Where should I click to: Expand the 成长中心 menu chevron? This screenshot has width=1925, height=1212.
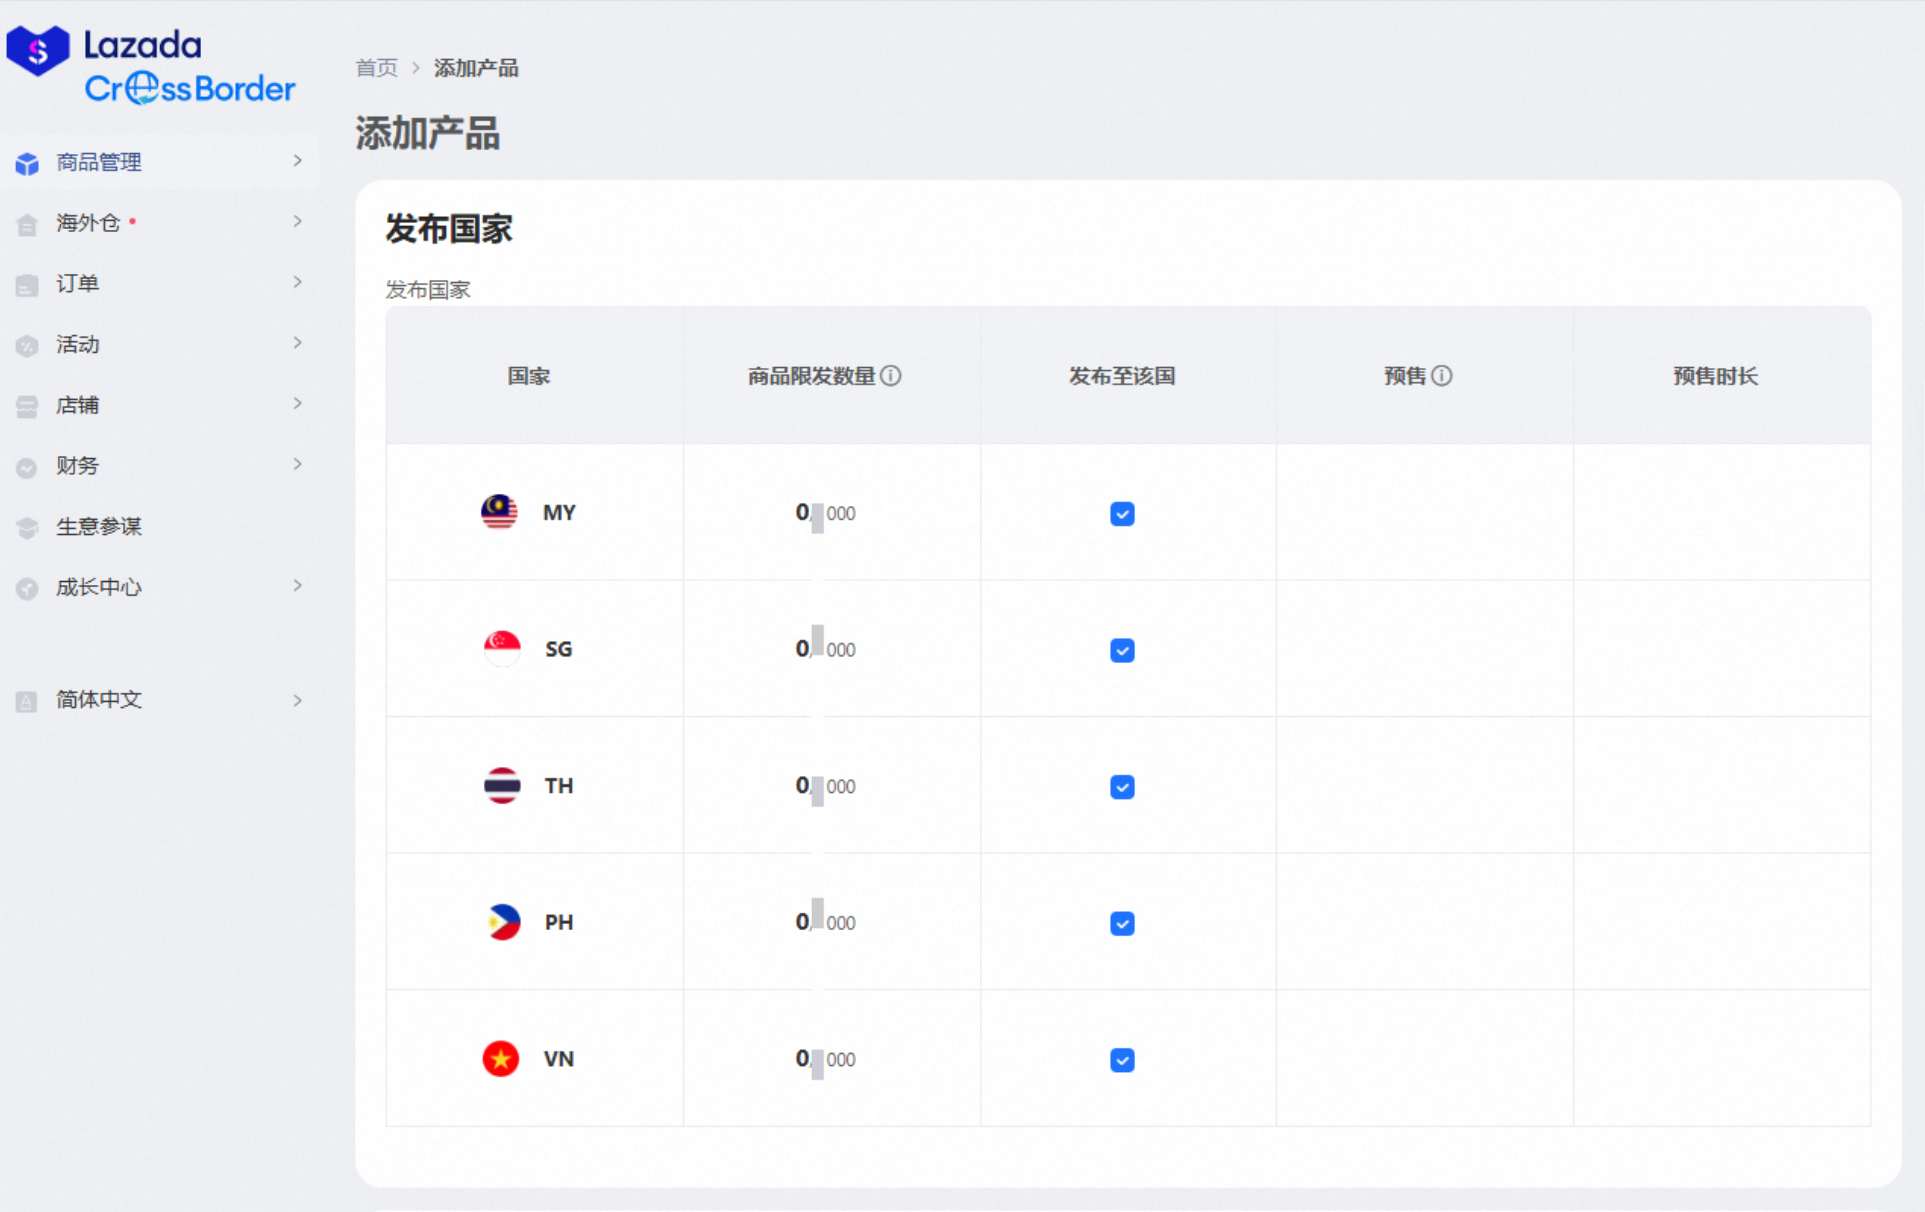(297, 586)
